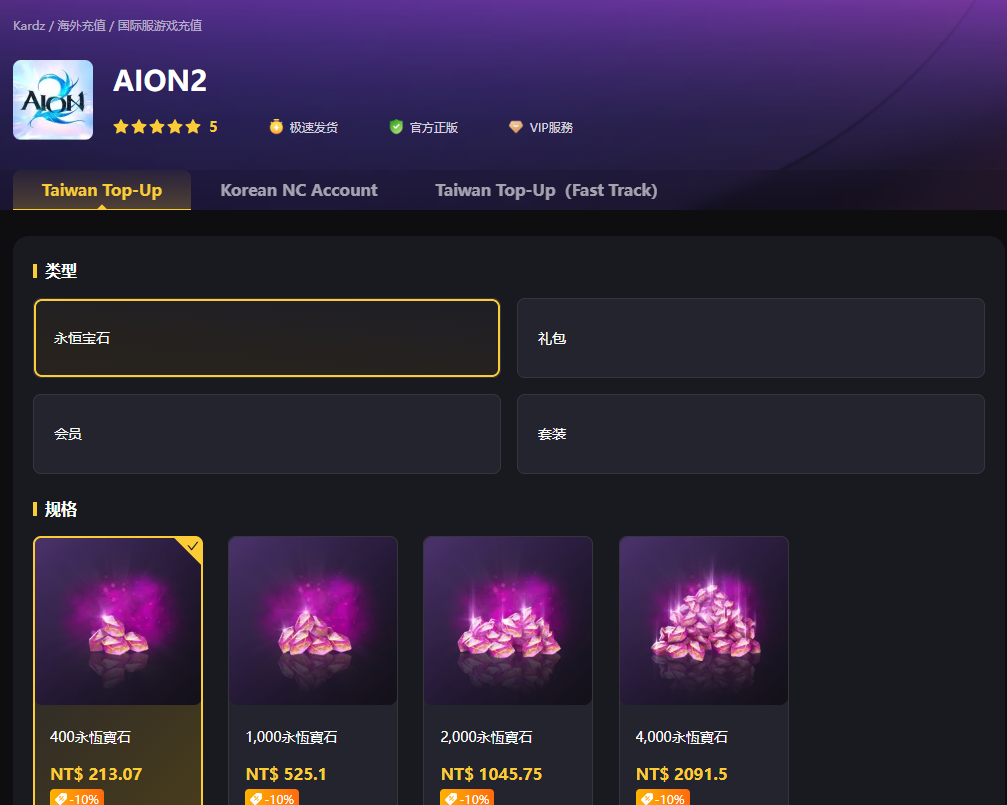Open the Taiwan Top-Up tab

click(102, 190)
